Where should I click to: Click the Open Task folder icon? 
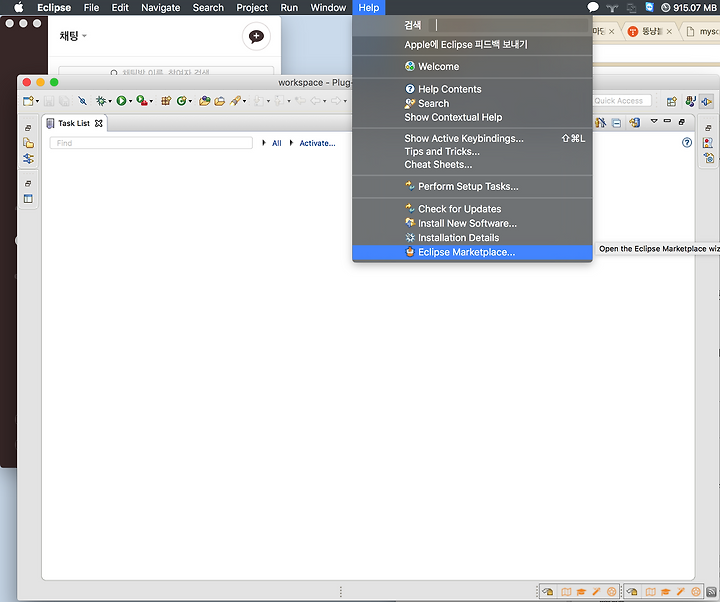(x=219, y=101)
